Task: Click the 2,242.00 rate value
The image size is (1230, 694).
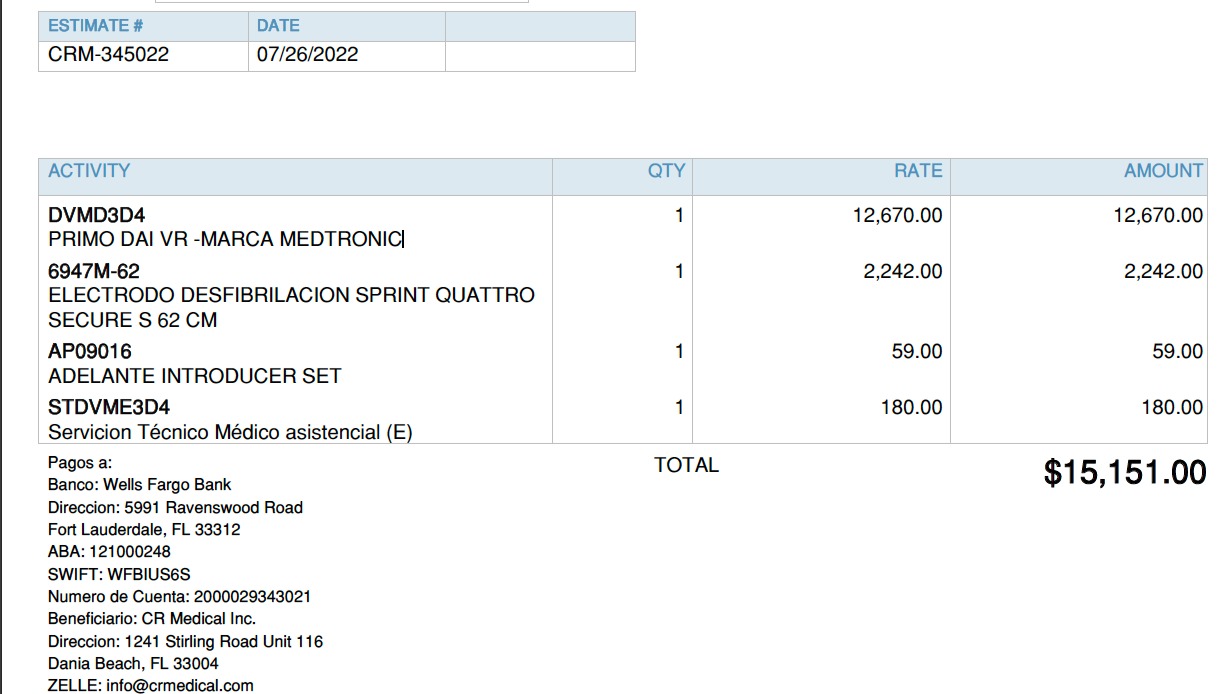Action: point(902,271)
